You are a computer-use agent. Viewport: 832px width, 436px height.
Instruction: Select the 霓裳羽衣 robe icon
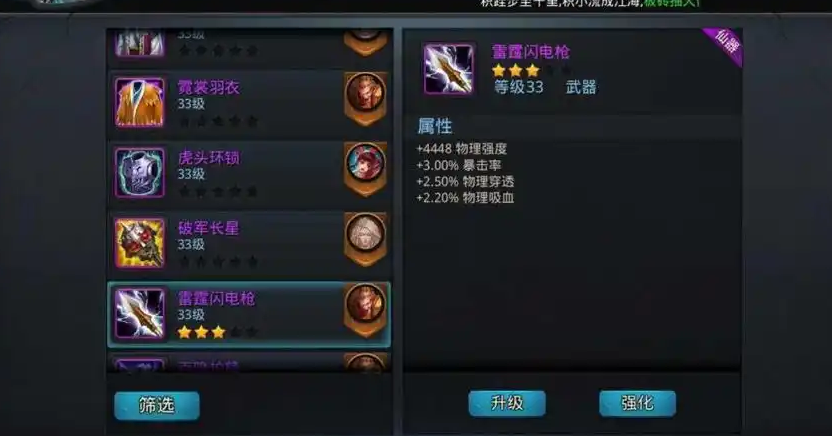coord(140,102)
